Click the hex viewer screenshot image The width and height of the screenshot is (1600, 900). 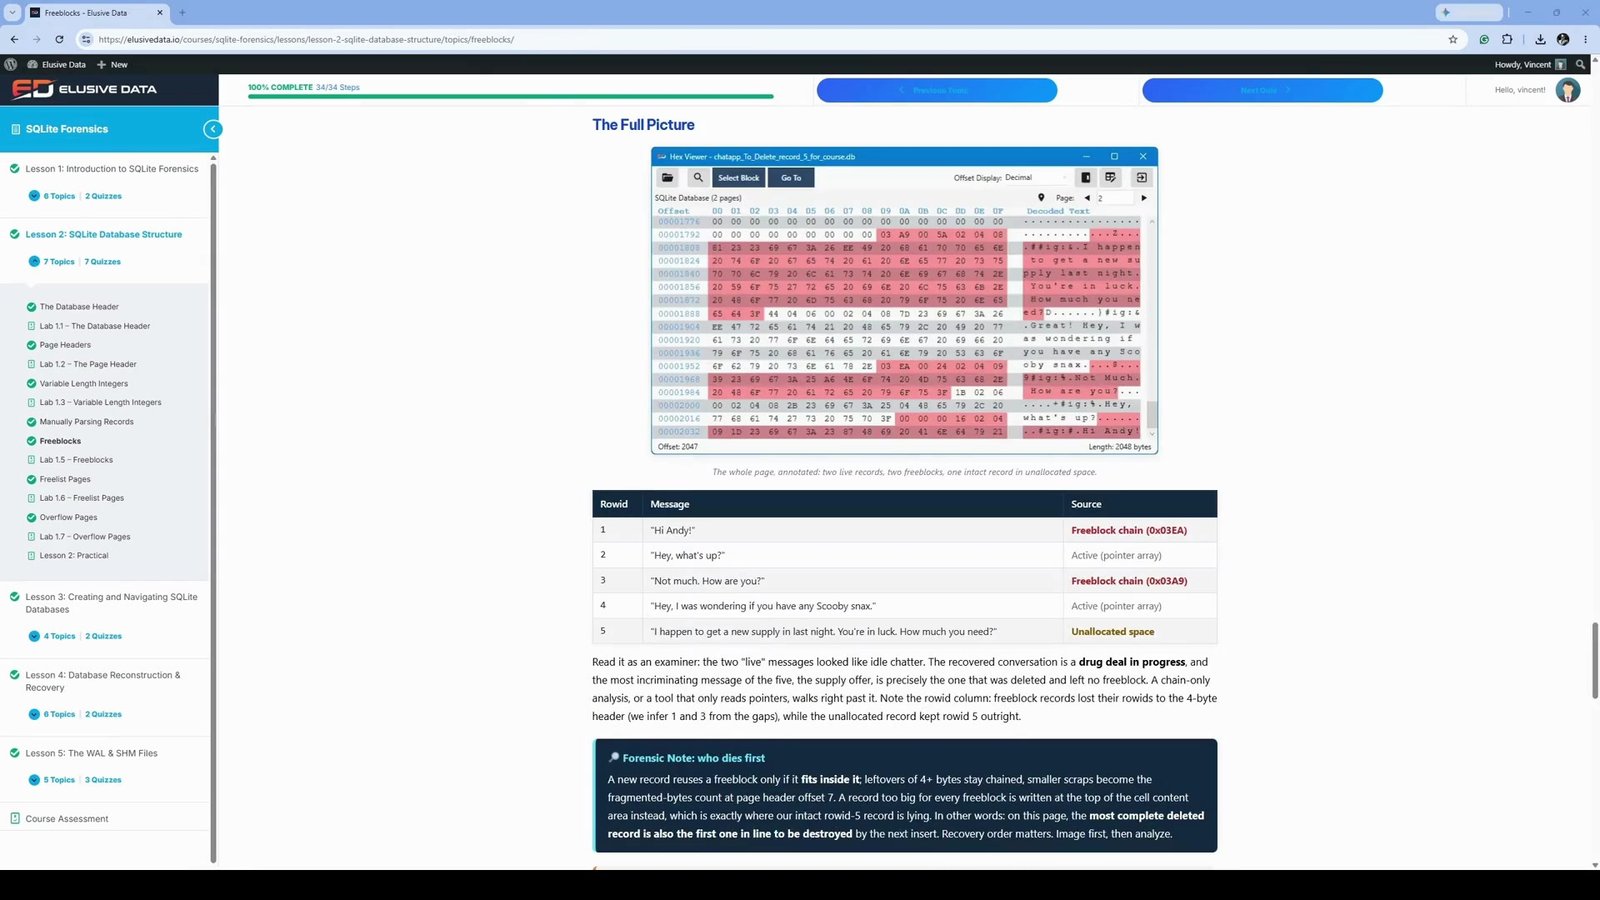[x=904, y=301]
